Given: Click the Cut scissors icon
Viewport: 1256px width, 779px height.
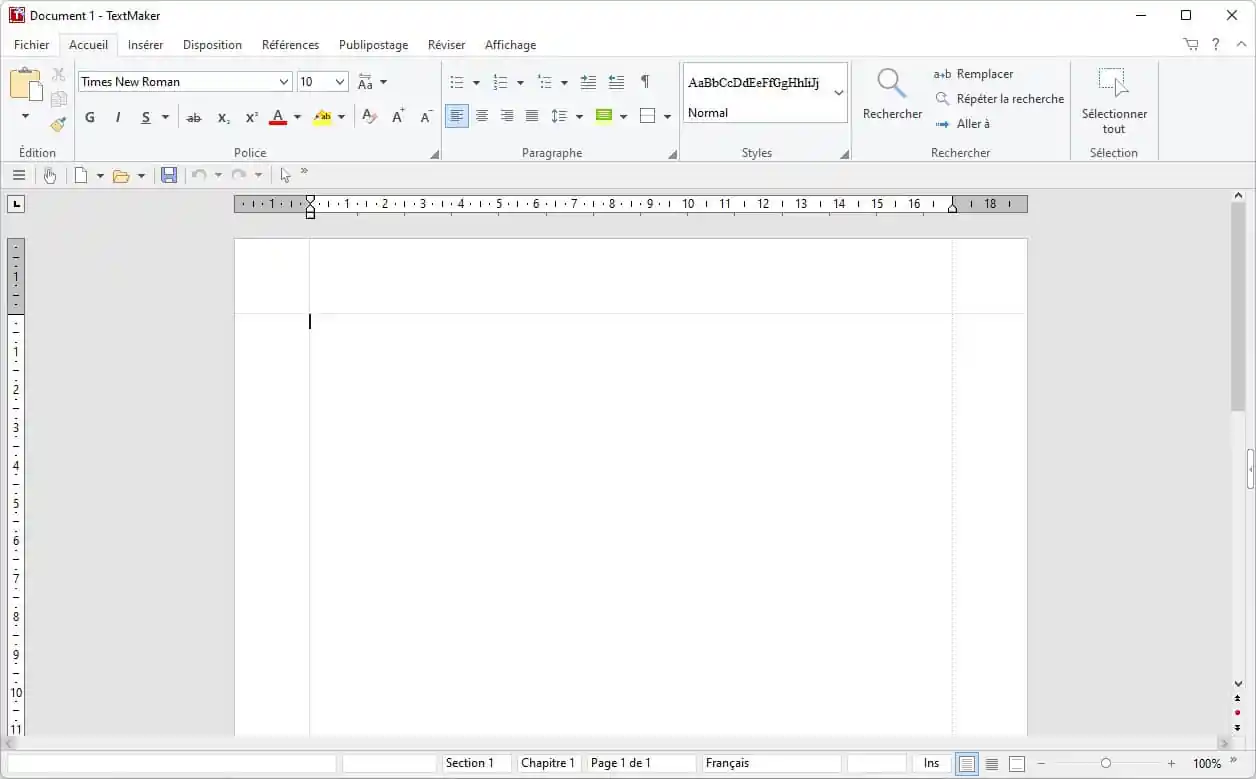Looking at the screenshot, I should (x=58, y=75).
